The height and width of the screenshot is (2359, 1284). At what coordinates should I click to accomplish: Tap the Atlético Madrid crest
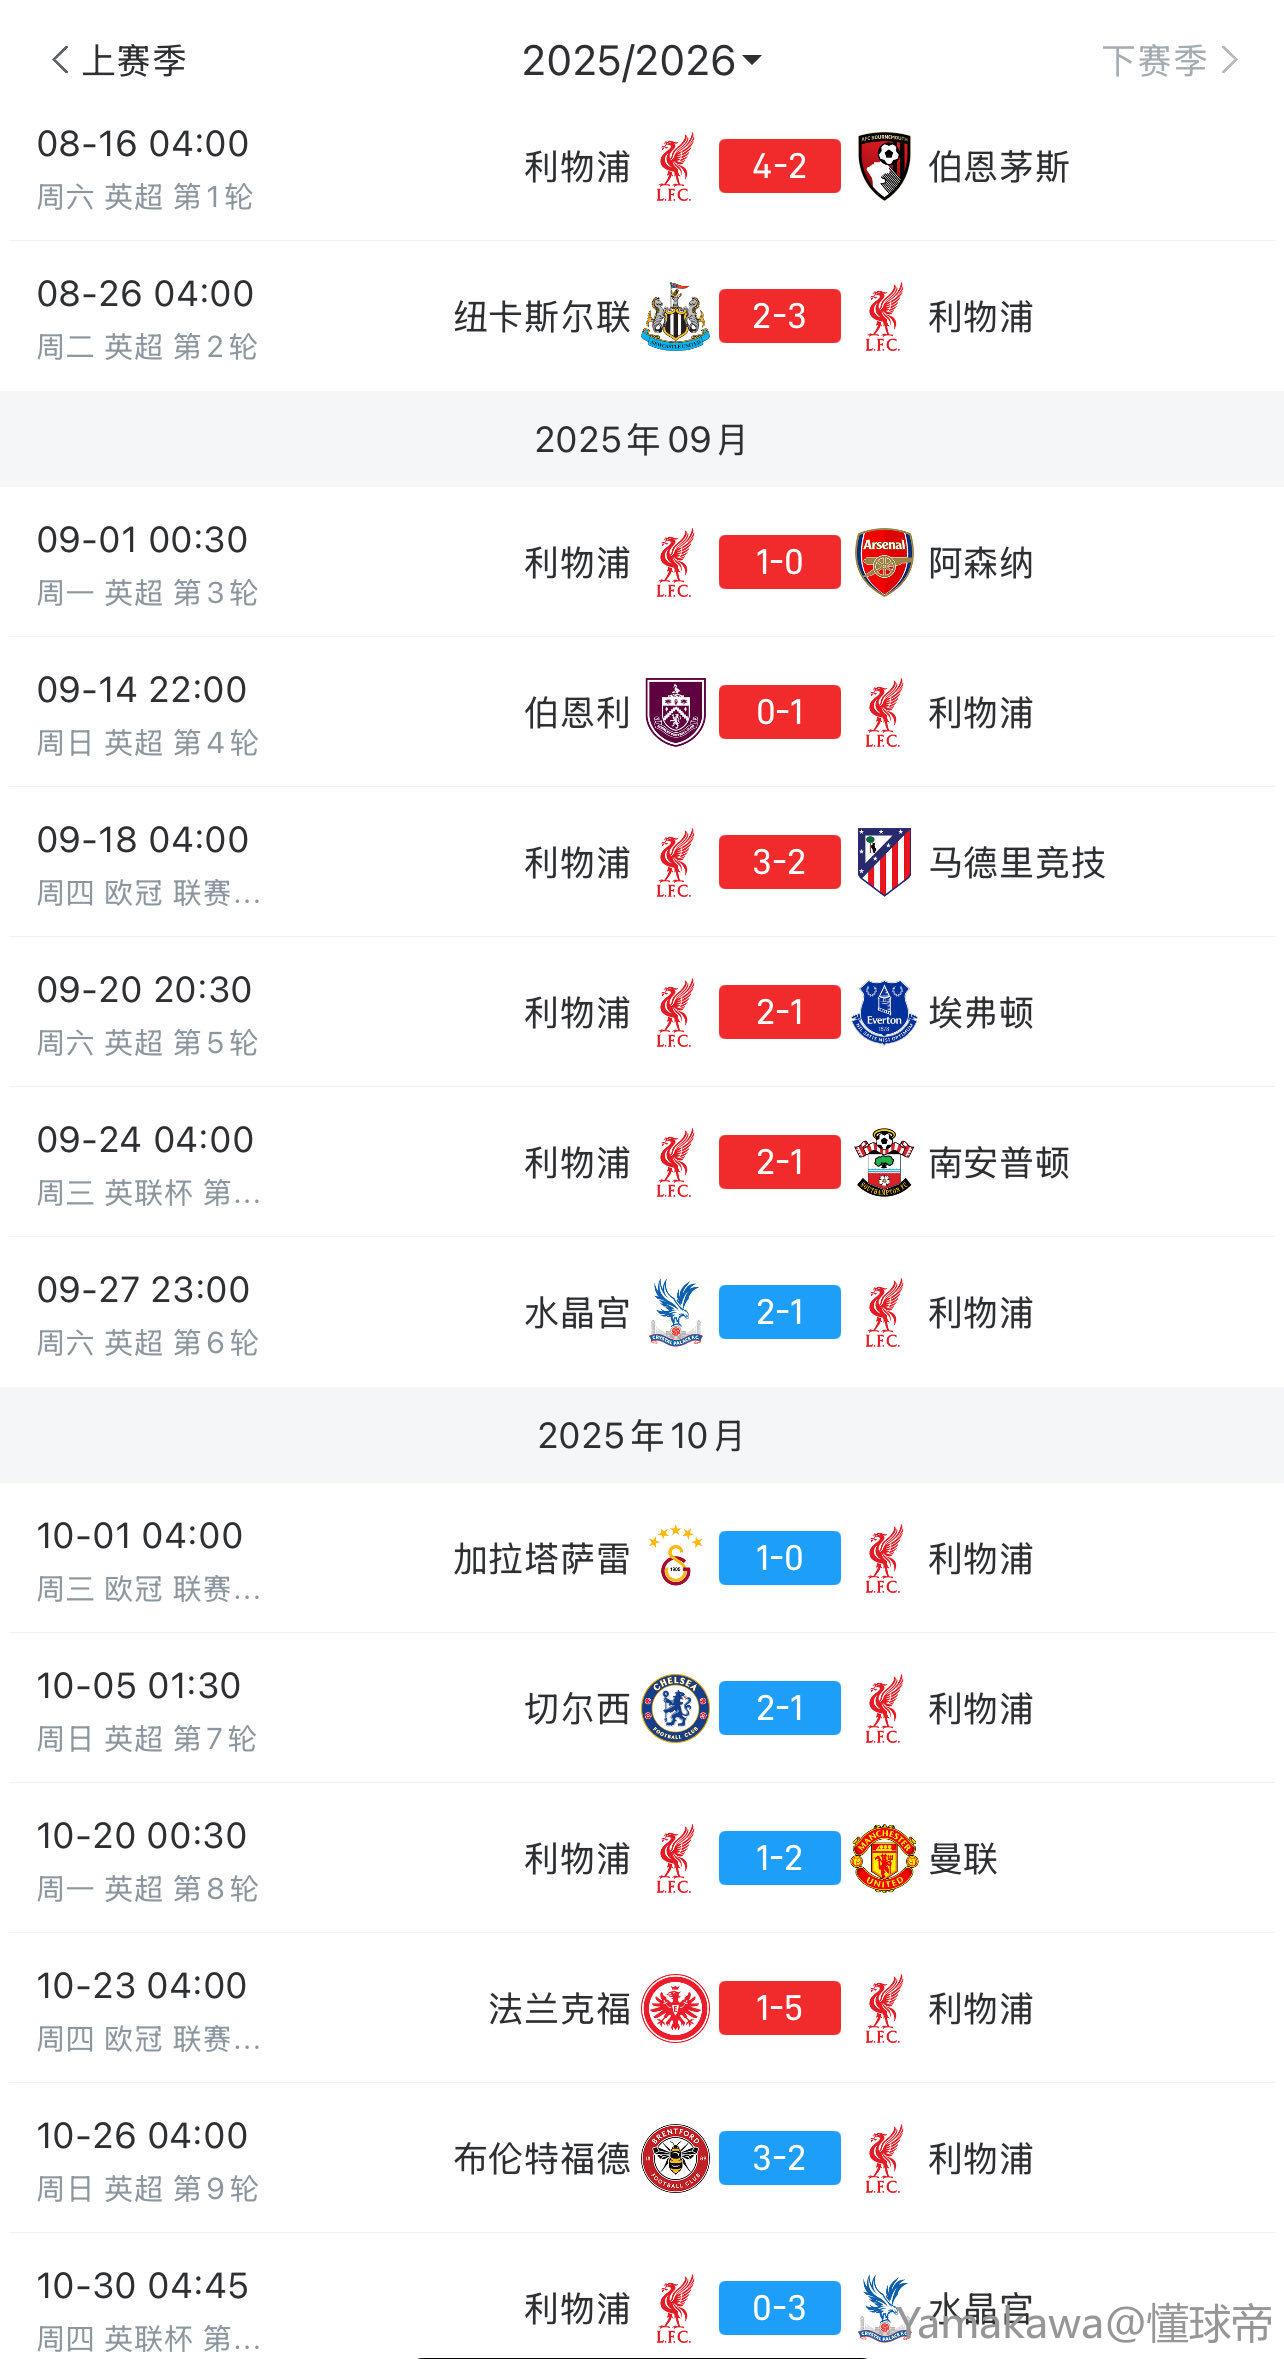(884, 862)
